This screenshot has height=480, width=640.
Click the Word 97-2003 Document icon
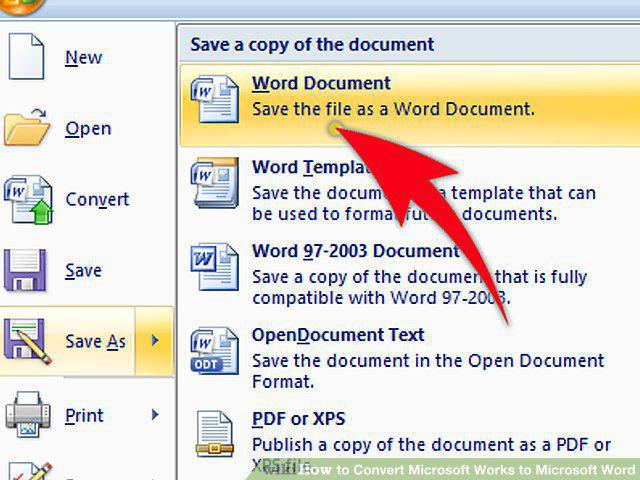[x=215, y=267]
